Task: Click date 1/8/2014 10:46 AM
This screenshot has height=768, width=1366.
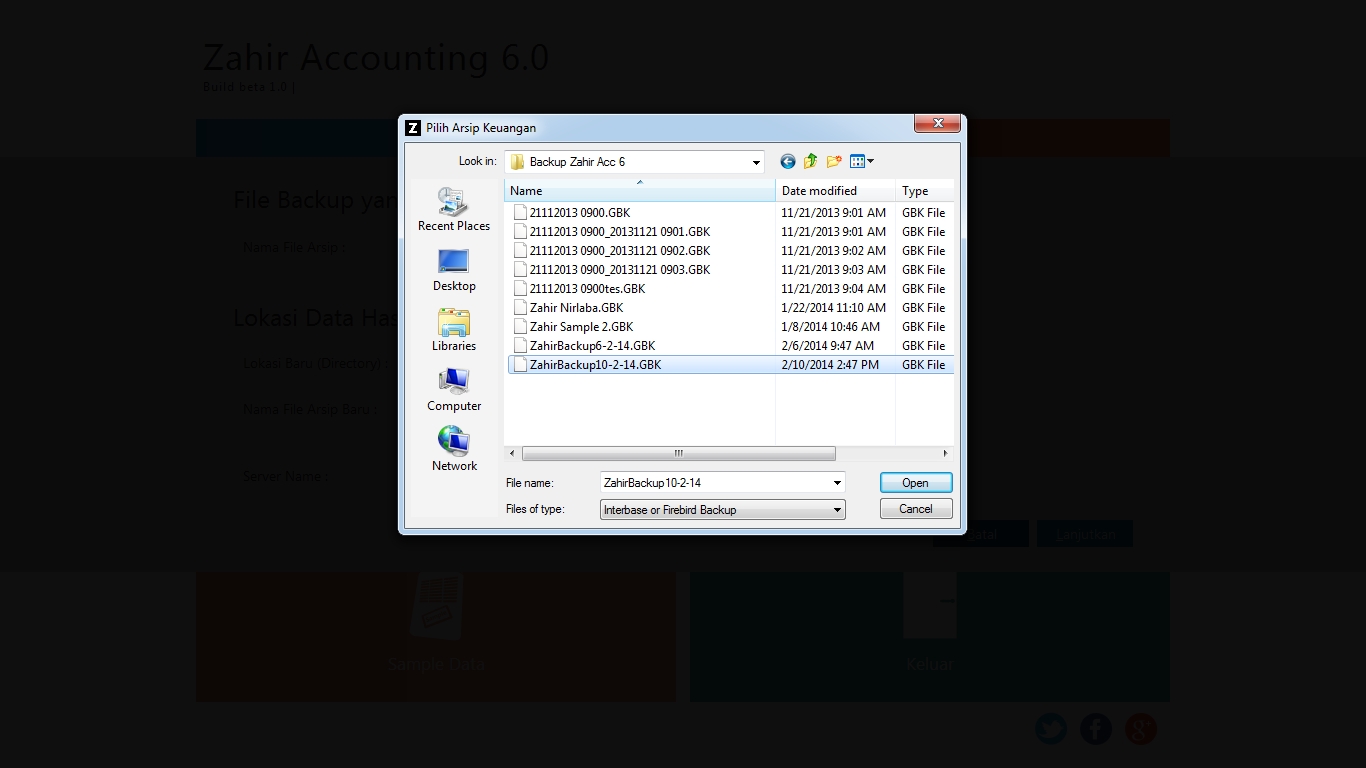Action: (831, 326)
